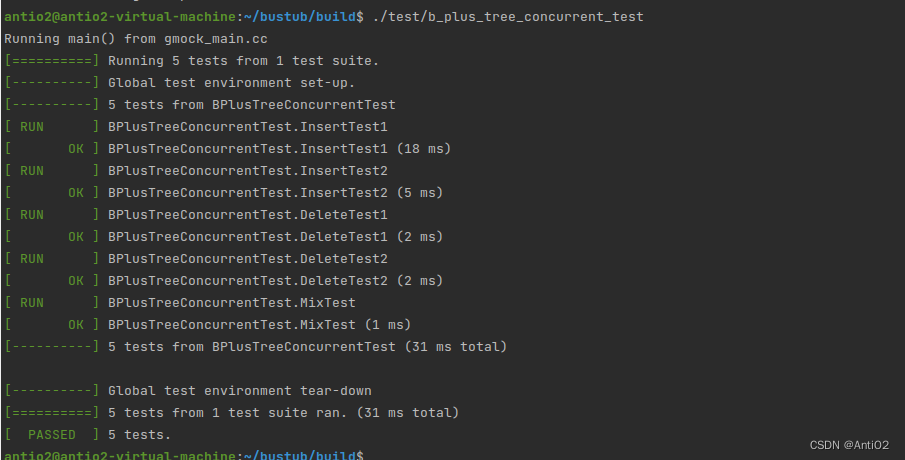
Task: Click the RUN label for InsertTest1
Action: (32, 127)
